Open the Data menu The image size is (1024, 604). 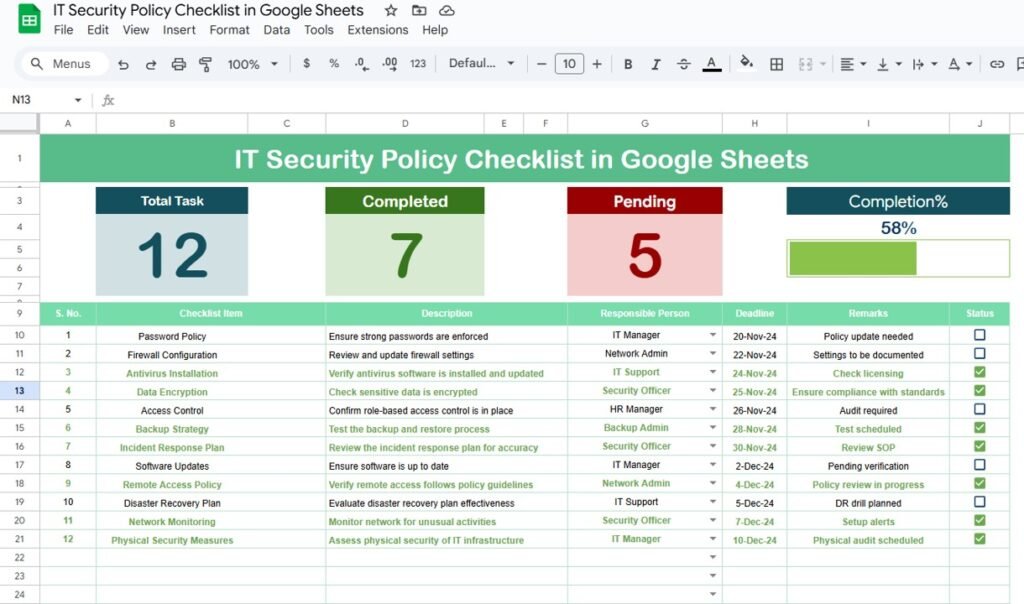274,30
